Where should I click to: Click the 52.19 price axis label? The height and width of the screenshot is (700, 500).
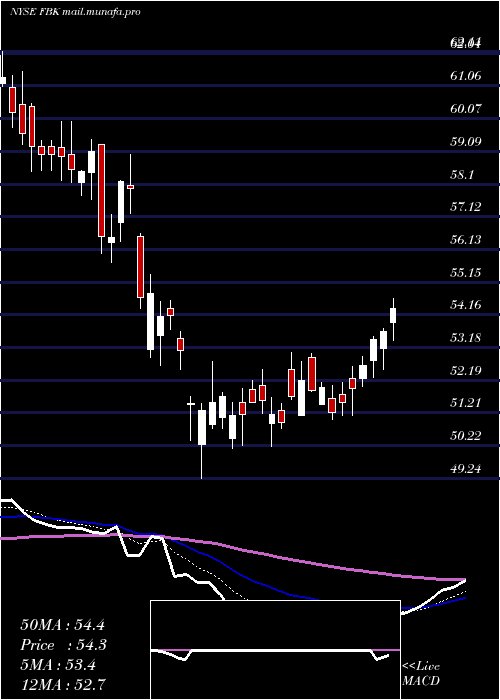466,371
